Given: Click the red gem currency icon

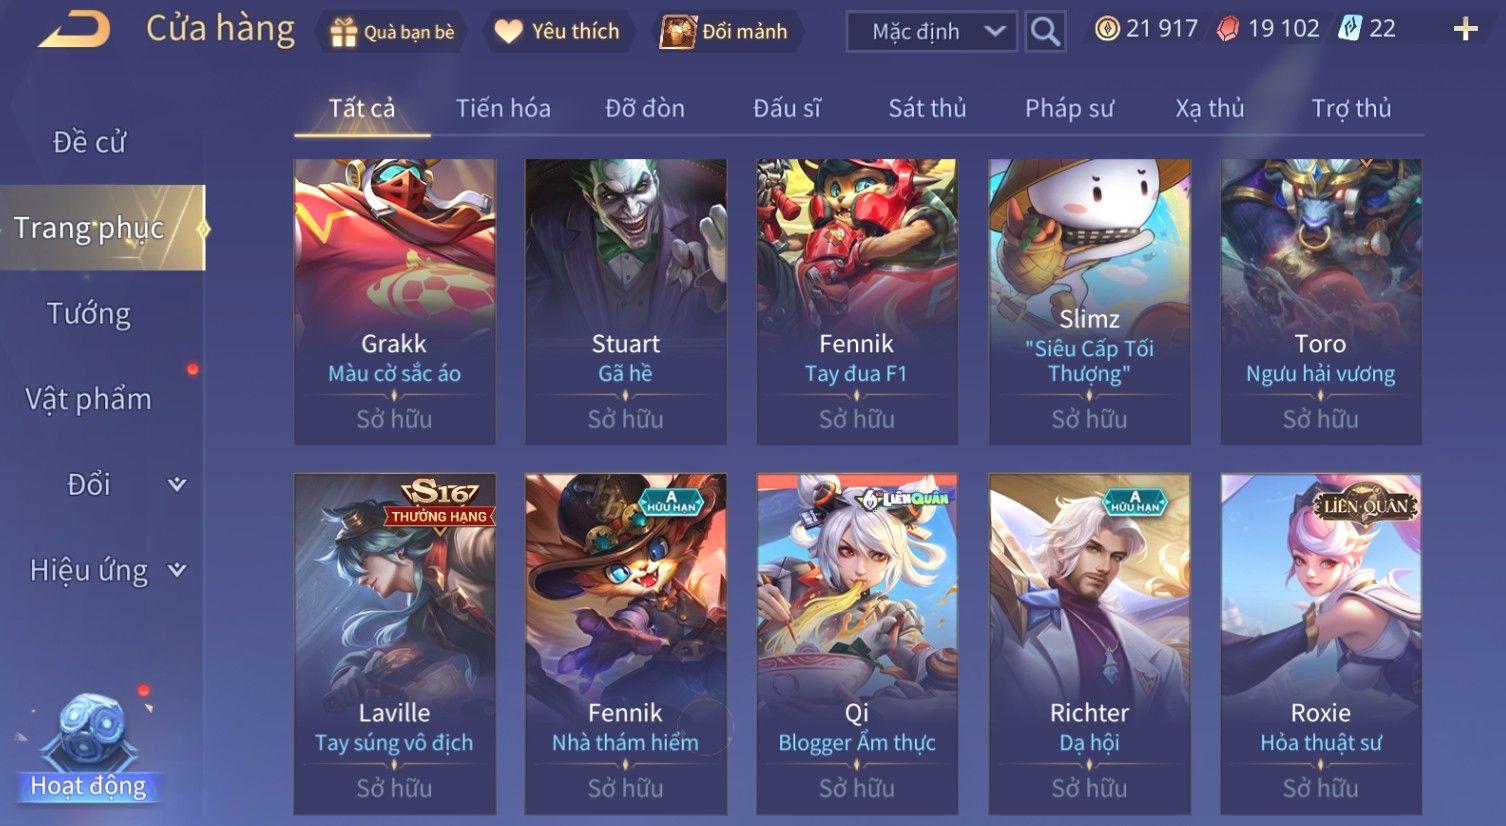Looking at the screenshot, I should pos(1228,29).
